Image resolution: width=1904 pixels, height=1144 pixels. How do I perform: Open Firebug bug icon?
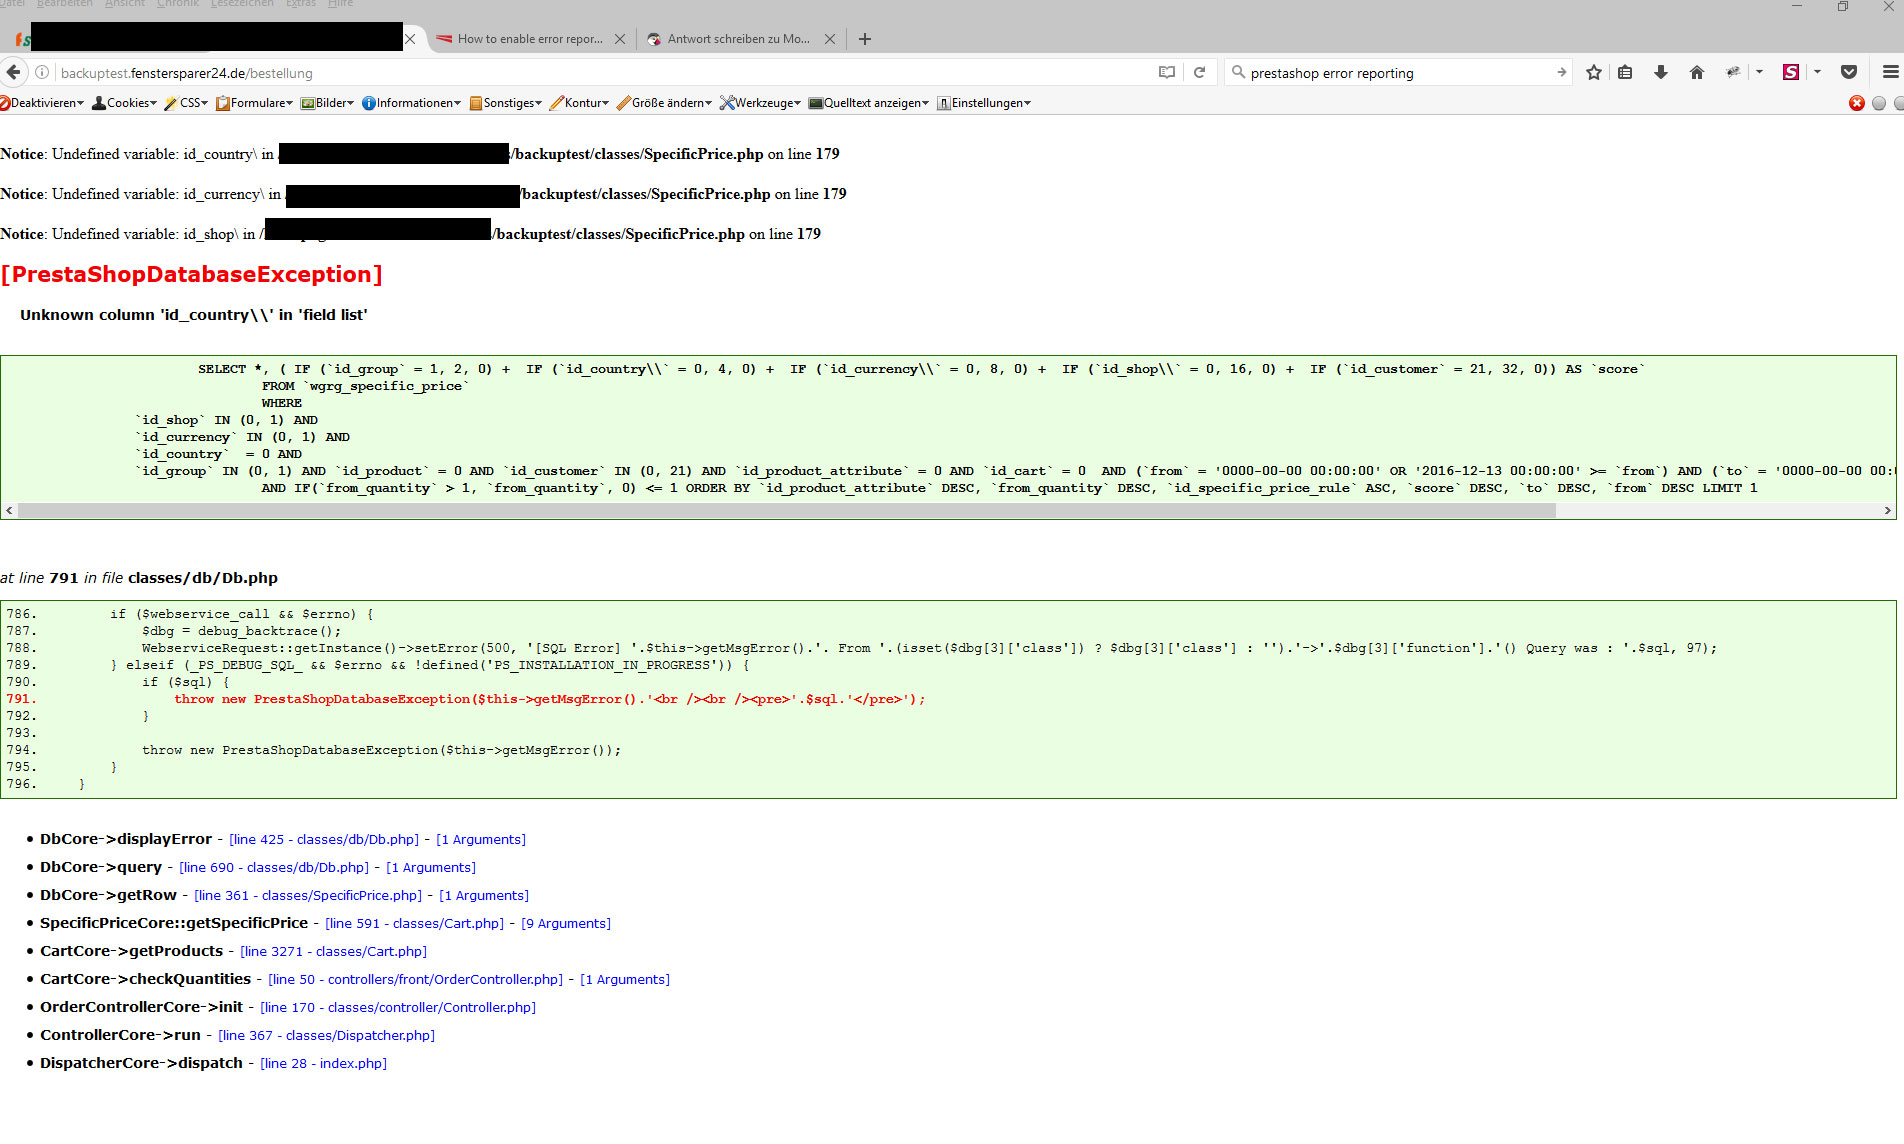click(x=1733, y=72)
